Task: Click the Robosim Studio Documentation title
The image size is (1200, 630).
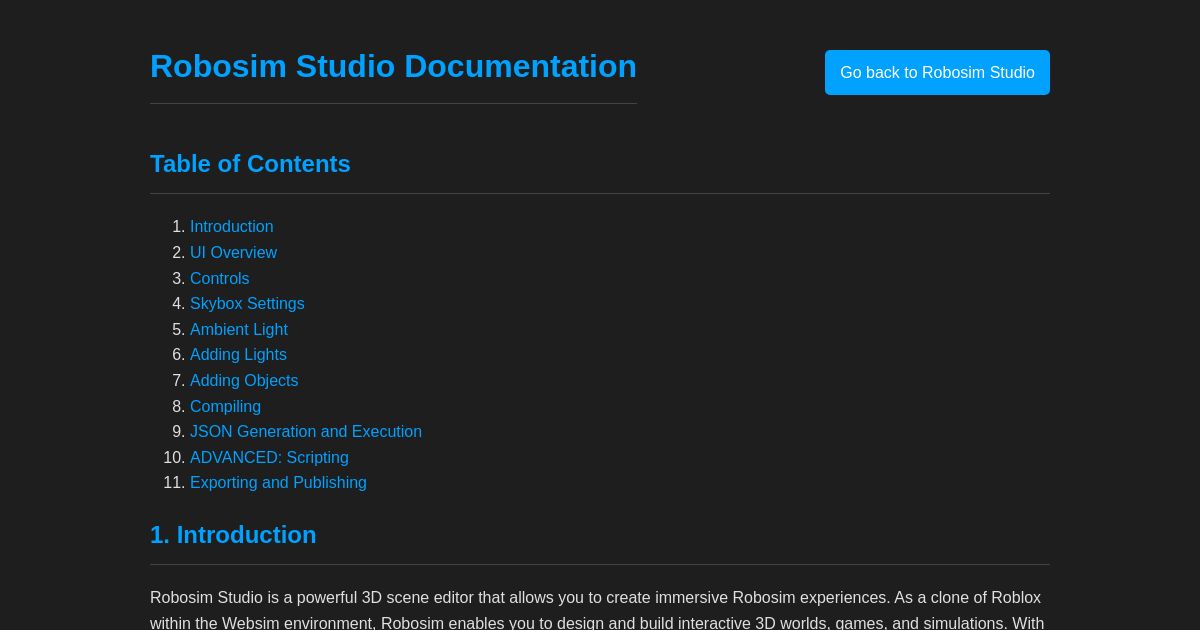Action: click(x=393, y=66)
